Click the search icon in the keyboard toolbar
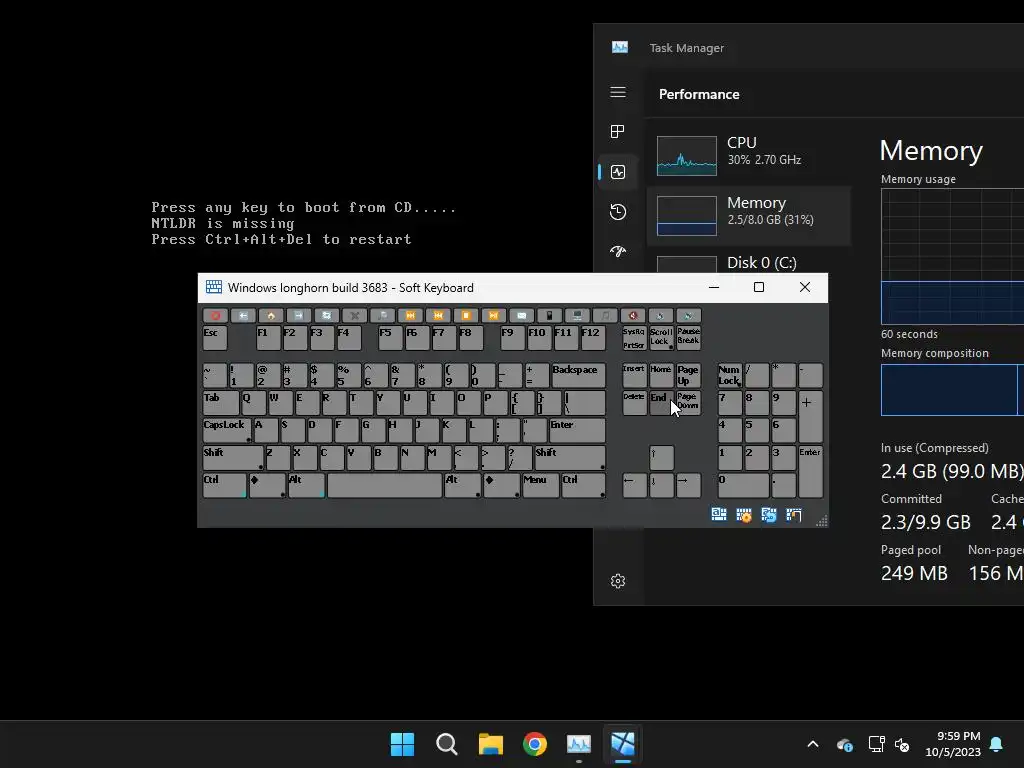 (x=383, y=315)
